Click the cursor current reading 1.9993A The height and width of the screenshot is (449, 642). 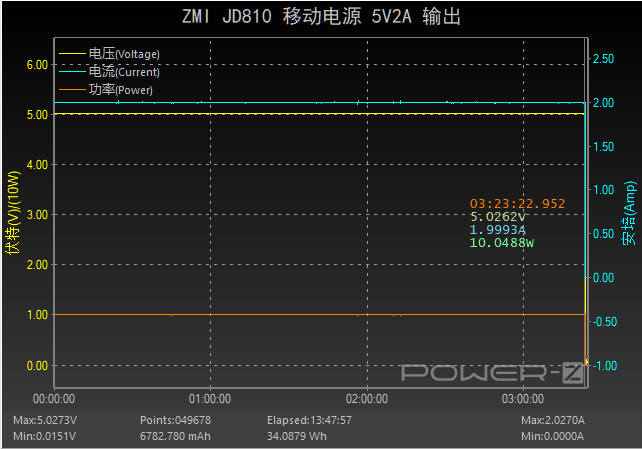pos(497,230)
